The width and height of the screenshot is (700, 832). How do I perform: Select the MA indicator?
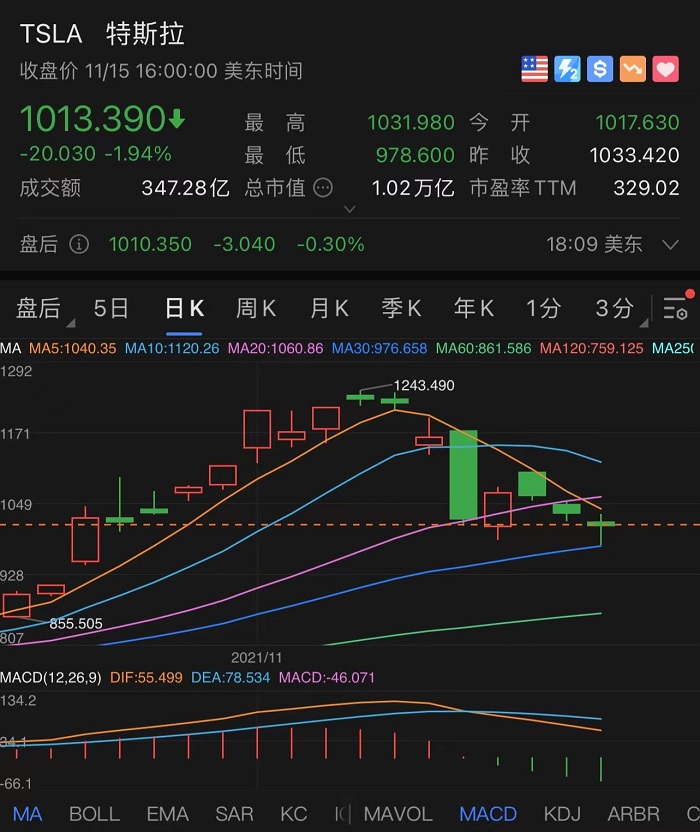(x=27, y=814)
